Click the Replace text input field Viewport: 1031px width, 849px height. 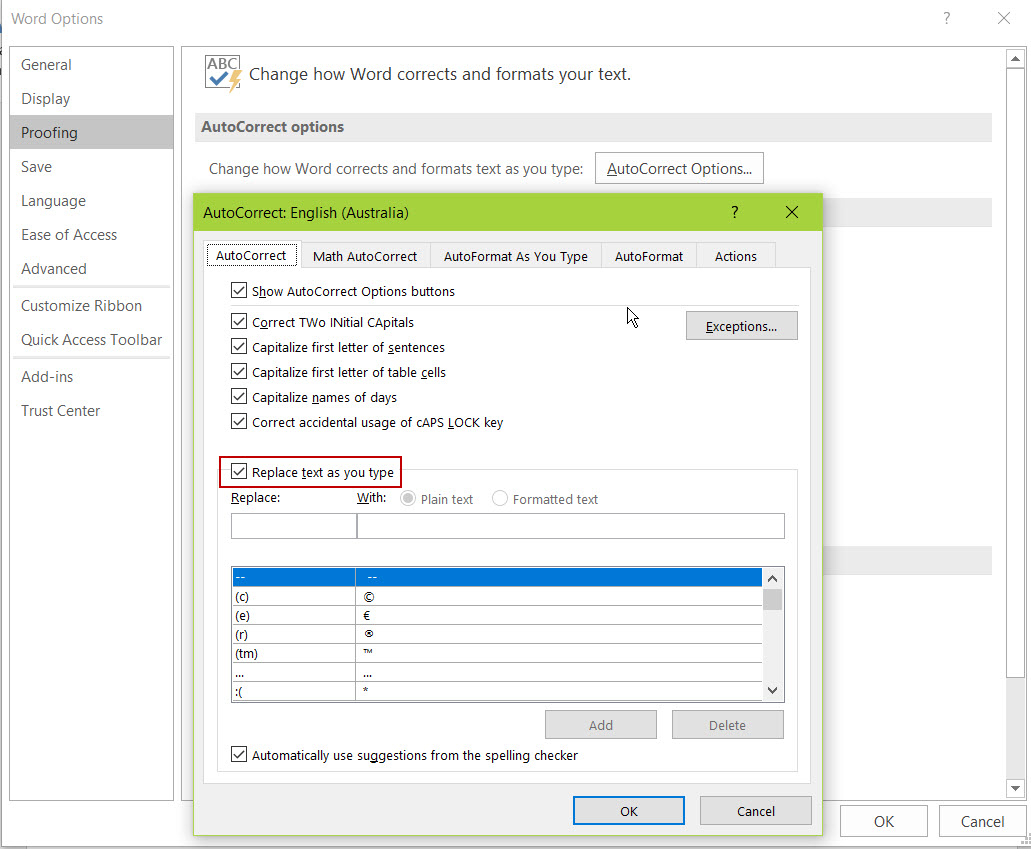pyautogui.click(x=293, y=526)
